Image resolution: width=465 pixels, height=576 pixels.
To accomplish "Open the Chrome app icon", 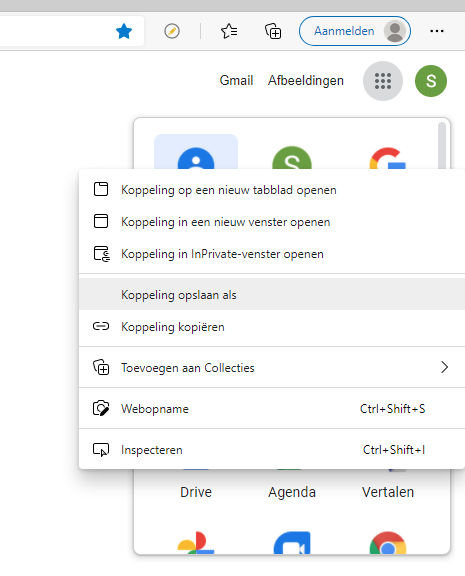I will (388, 543).
